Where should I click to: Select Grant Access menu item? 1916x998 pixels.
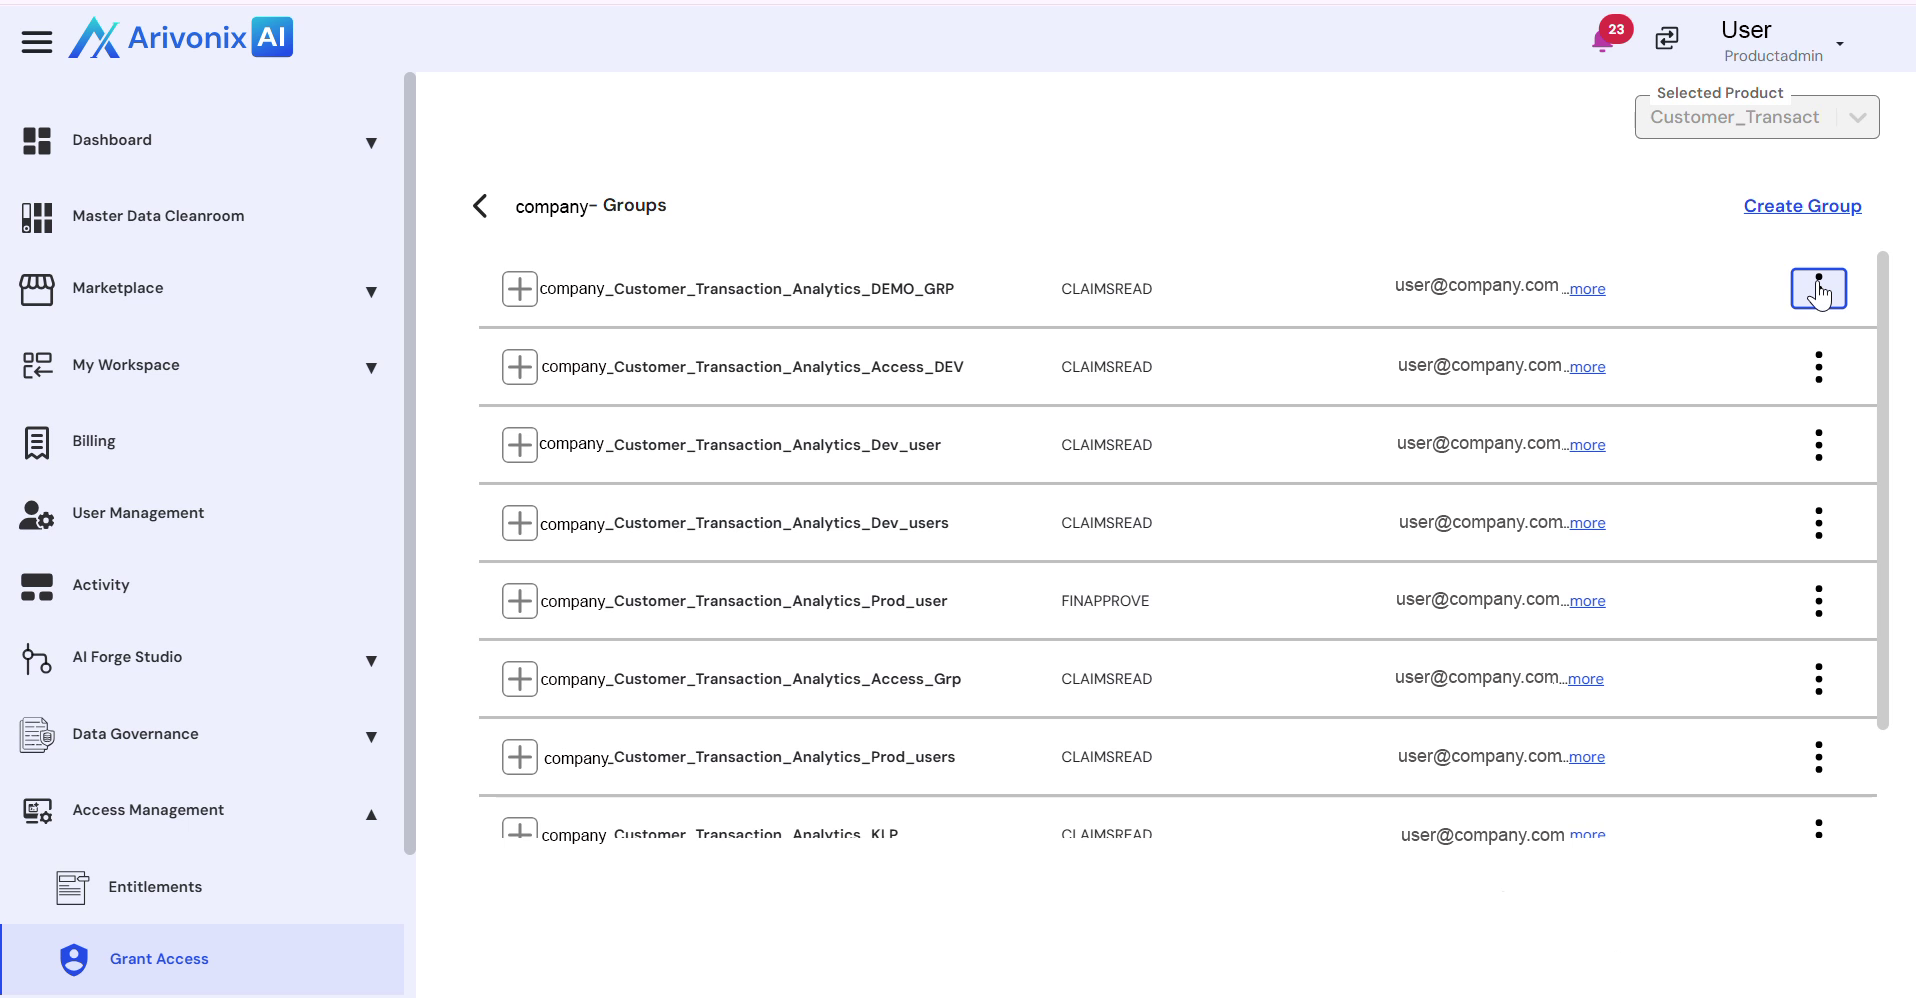159,959
